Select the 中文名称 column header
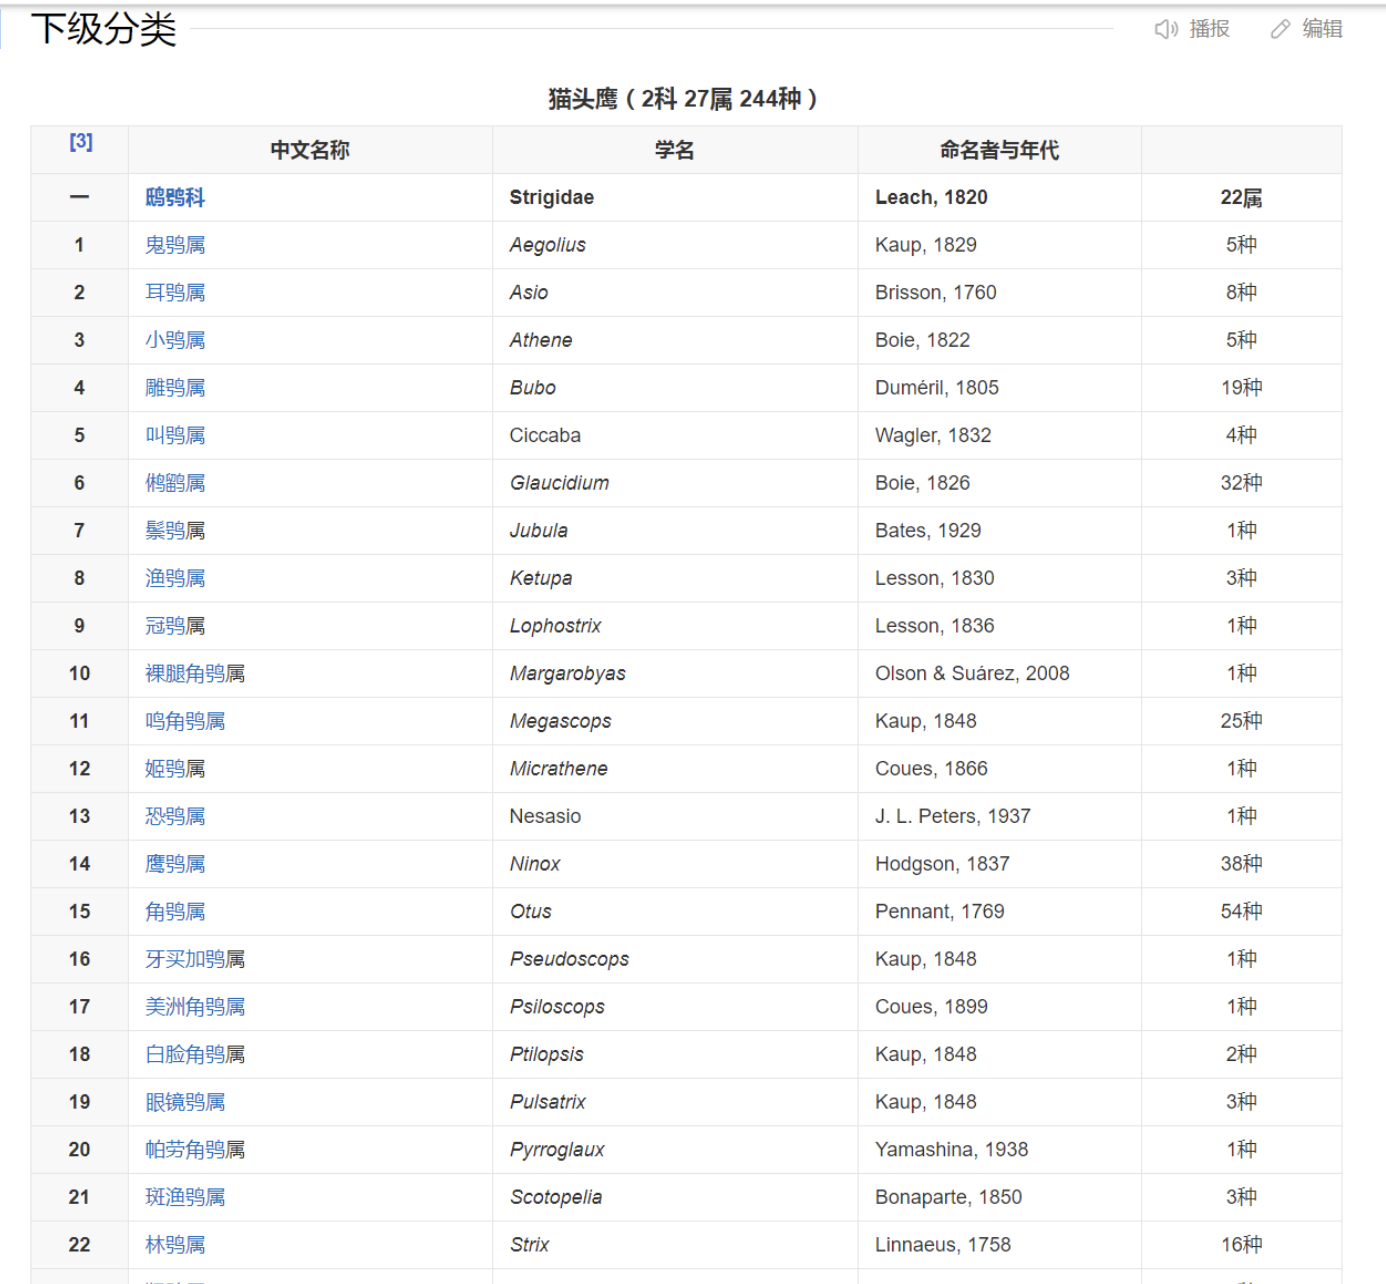1386x1284 pixels. (310, 150)
